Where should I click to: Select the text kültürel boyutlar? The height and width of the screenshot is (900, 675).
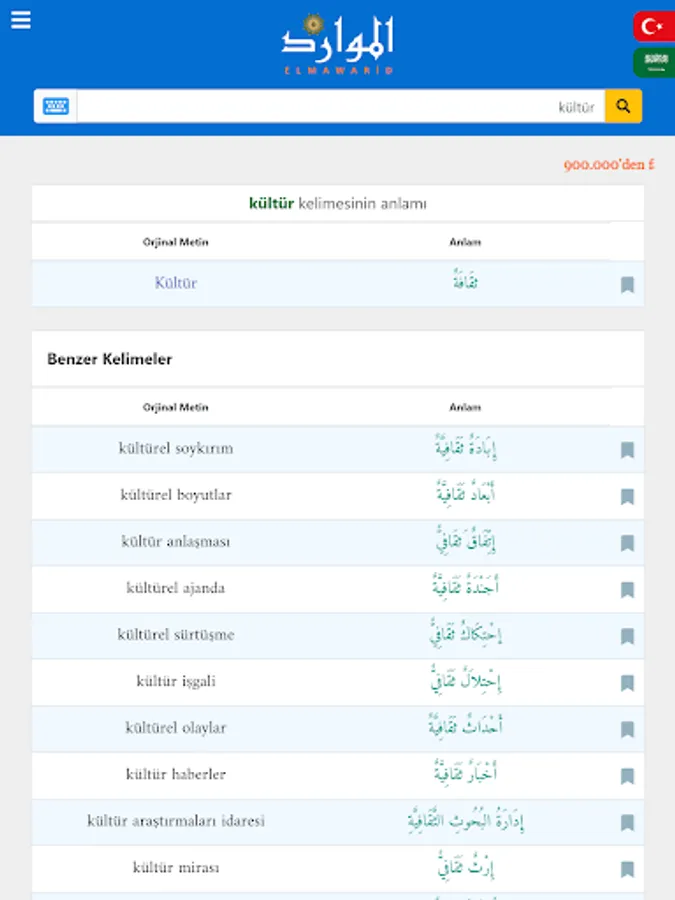(176, 495)
